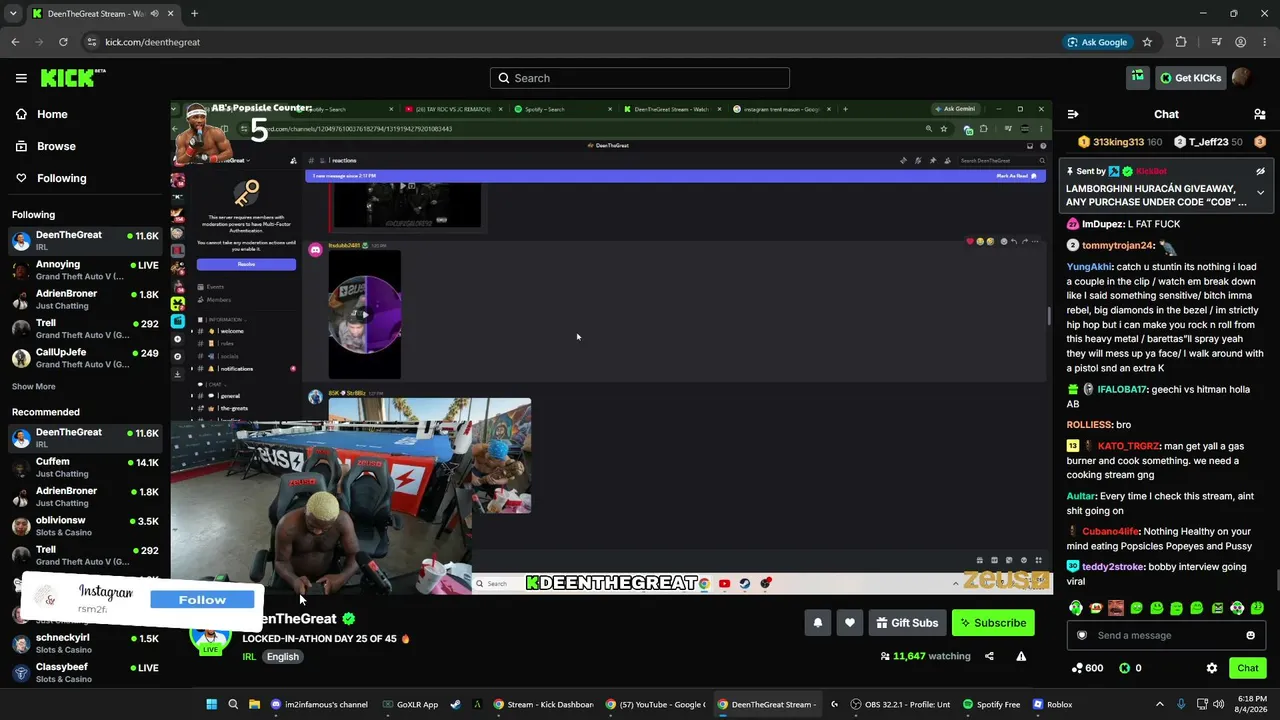
Task: Open GoXLR App from taskbar
Action: pos(411,704)
